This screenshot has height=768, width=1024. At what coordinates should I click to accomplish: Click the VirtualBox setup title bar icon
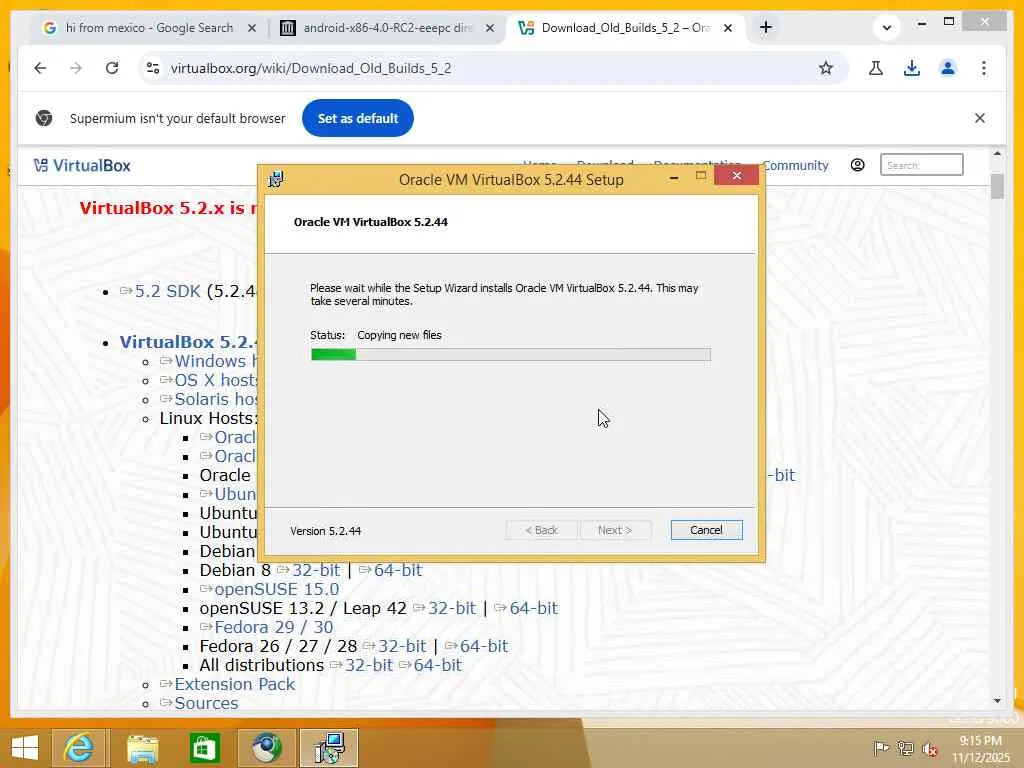[x=276, y=179]
